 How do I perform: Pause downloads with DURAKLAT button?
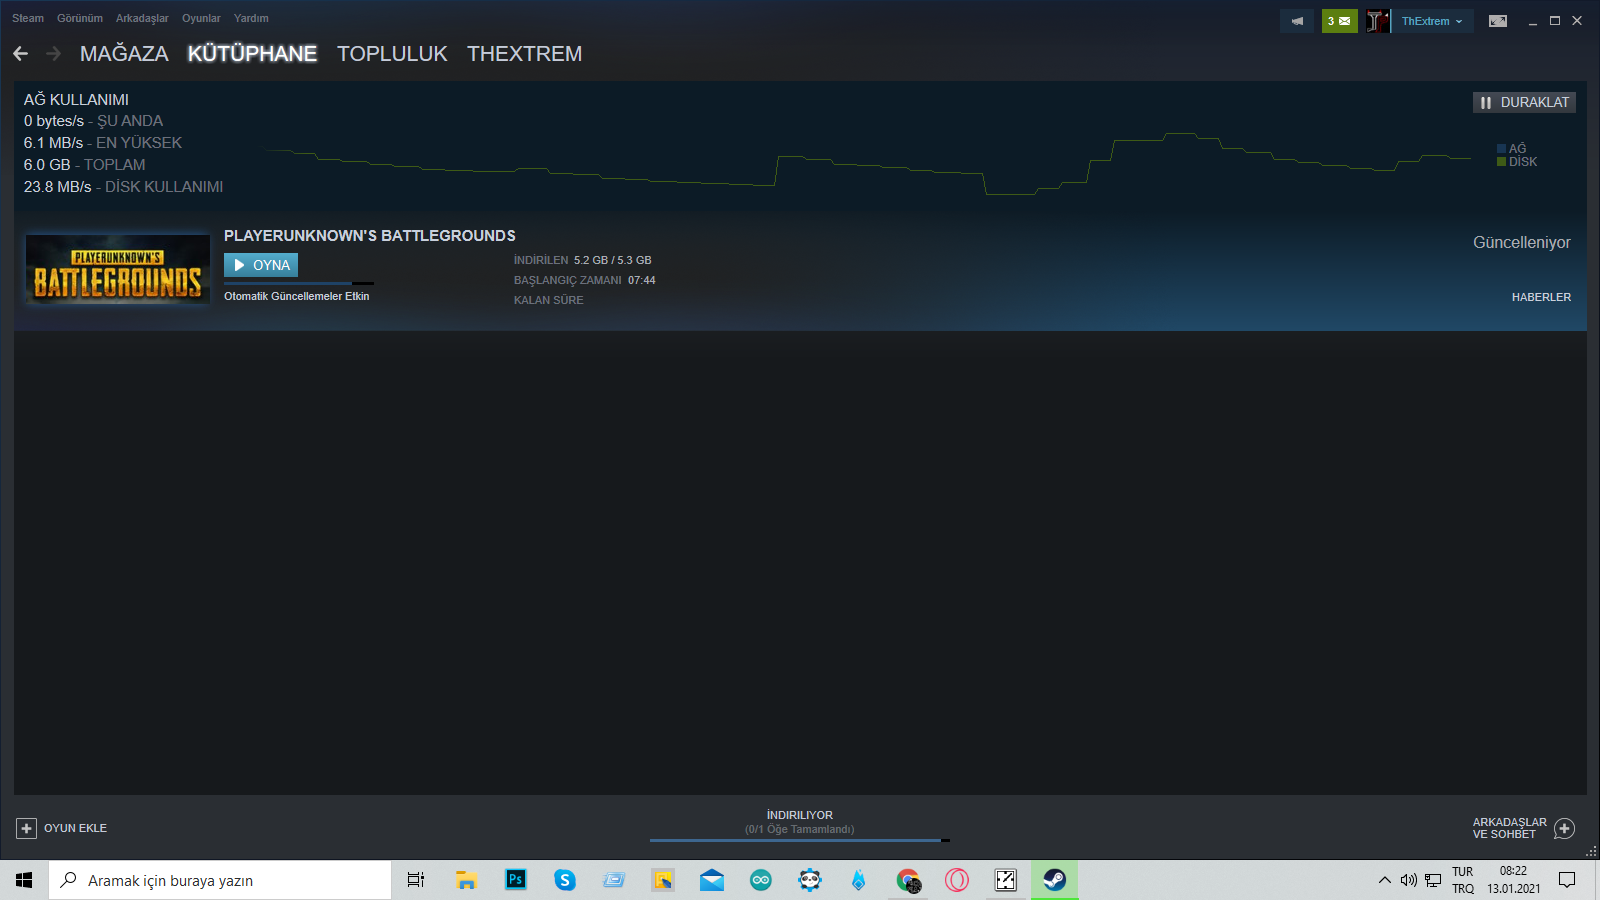(1524, 102)
